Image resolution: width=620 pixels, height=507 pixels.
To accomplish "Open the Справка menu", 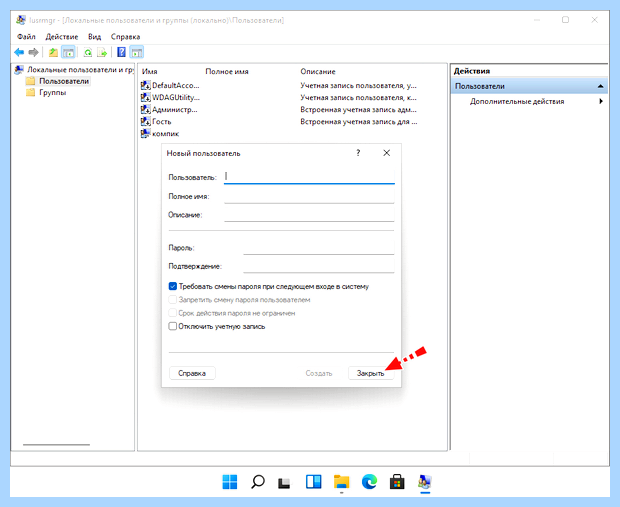I will [125, 37].
